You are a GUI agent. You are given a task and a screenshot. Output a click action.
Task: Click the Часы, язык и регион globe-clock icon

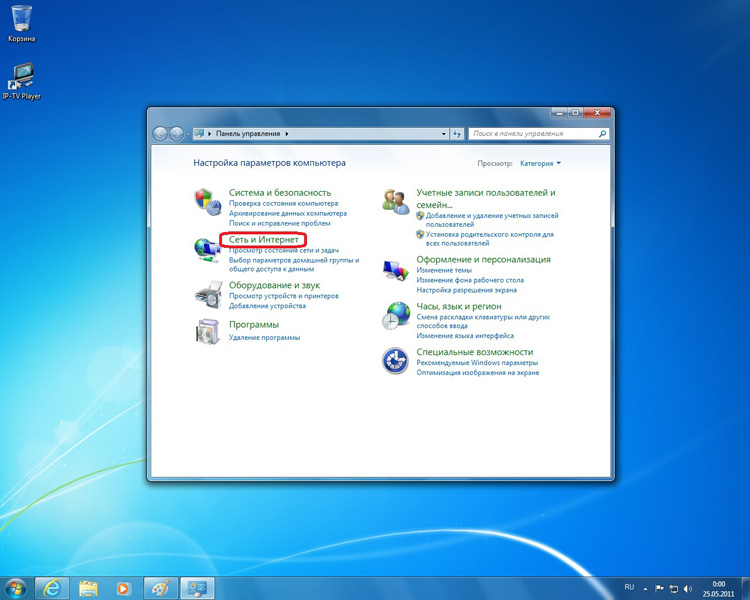[x=396, y=315]
